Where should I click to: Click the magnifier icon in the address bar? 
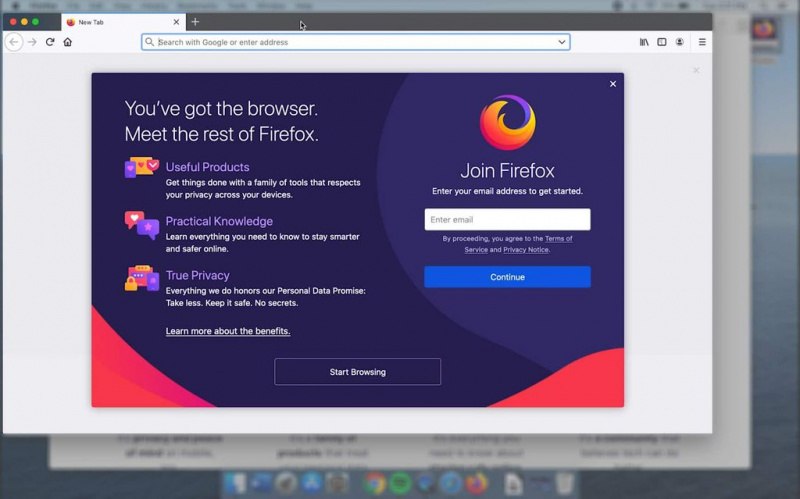coord(149,42)
